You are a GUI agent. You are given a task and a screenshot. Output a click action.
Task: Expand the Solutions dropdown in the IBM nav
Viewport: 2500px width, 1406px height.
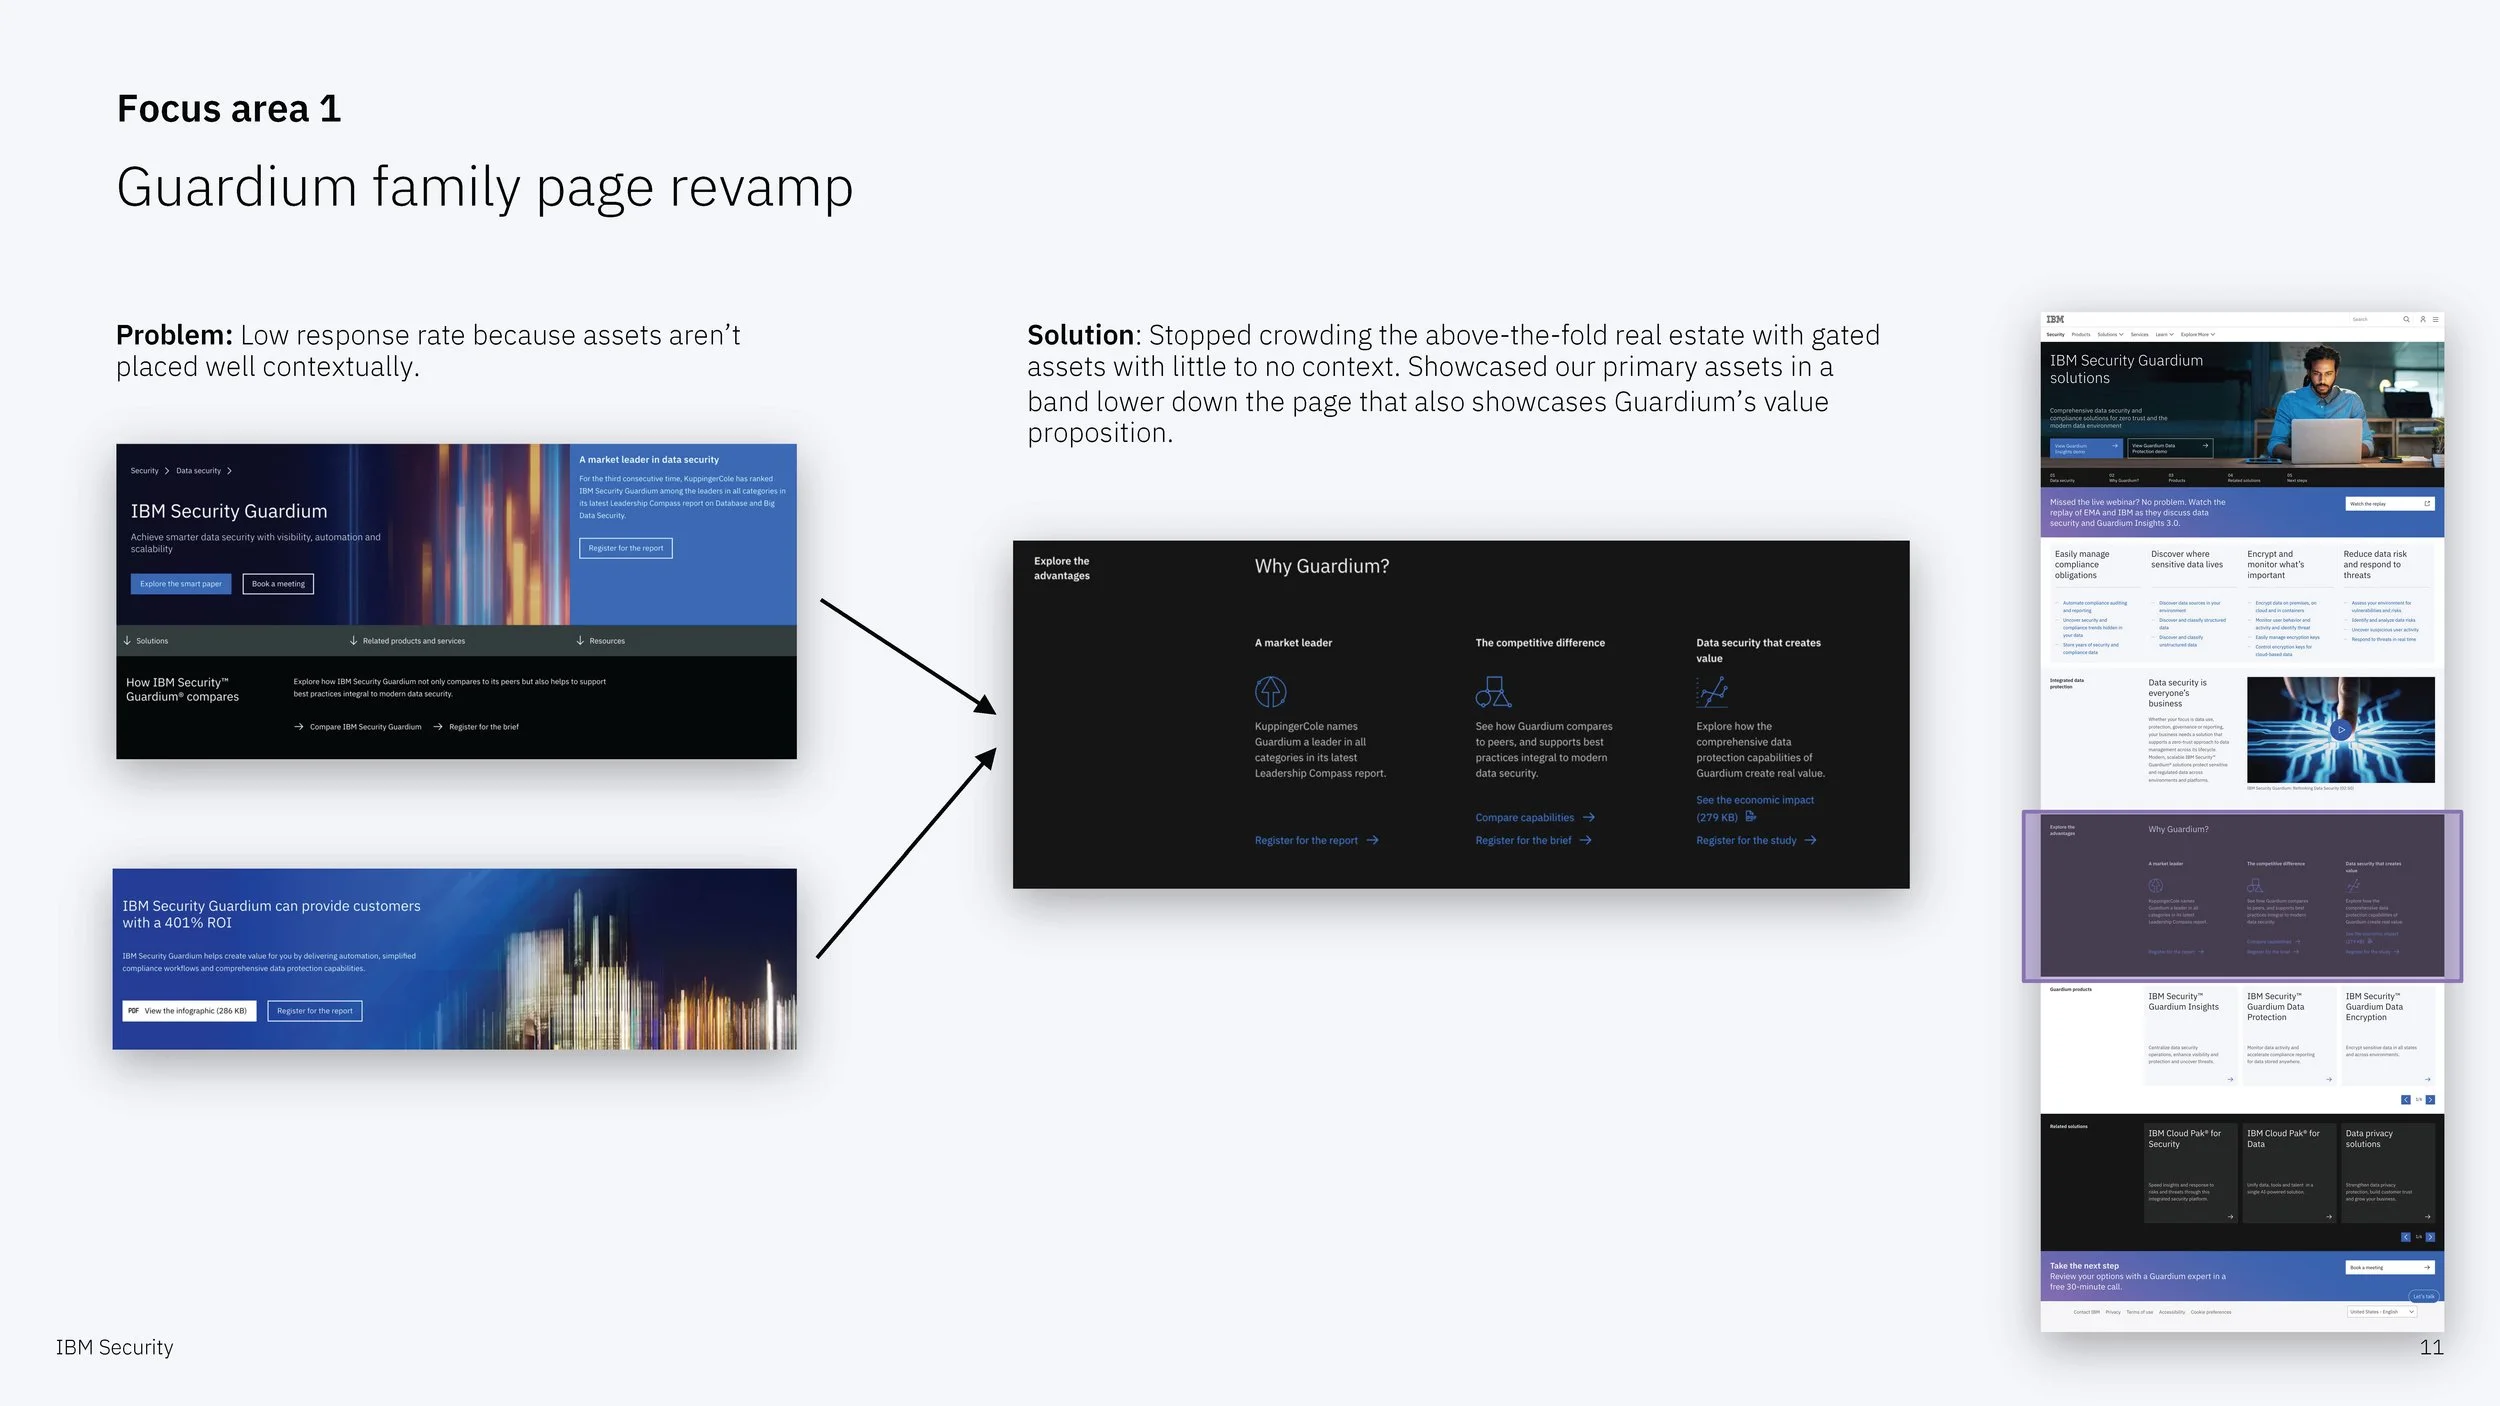pos(2109,334)
